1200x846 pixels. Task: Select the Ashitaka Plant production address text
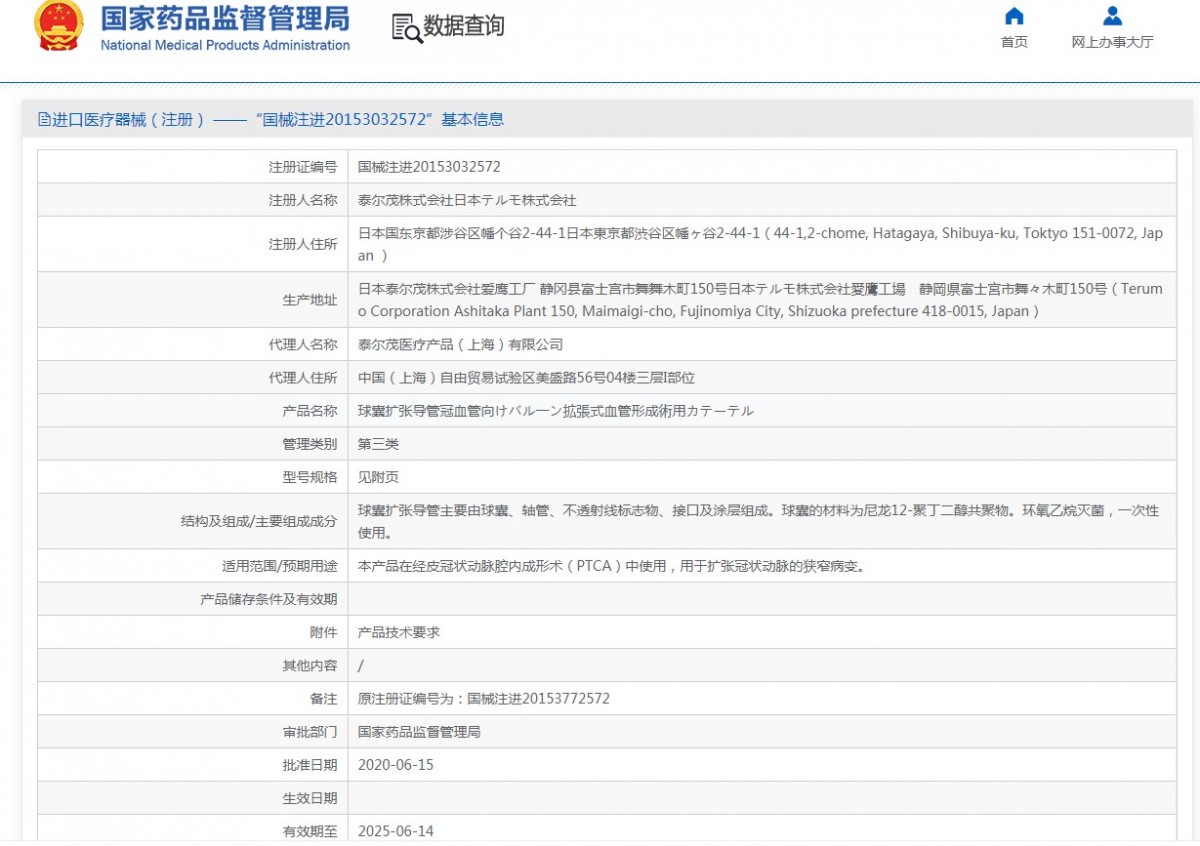[x=761, y=300]
